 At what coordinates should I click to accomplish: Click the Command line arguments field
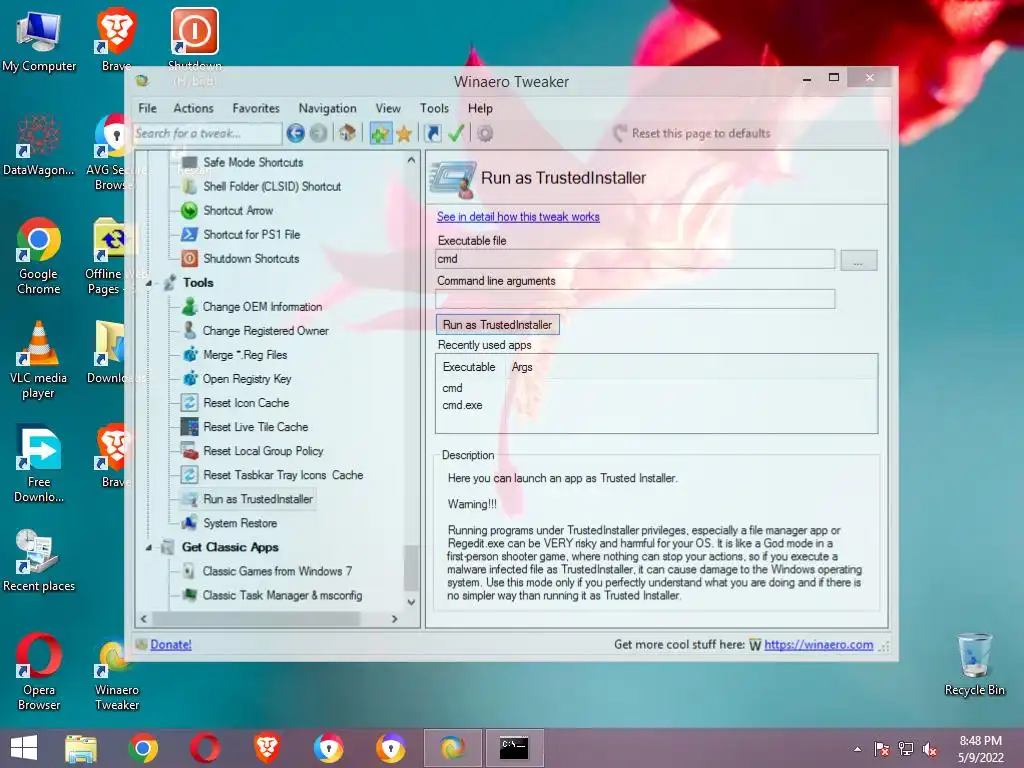635,299
